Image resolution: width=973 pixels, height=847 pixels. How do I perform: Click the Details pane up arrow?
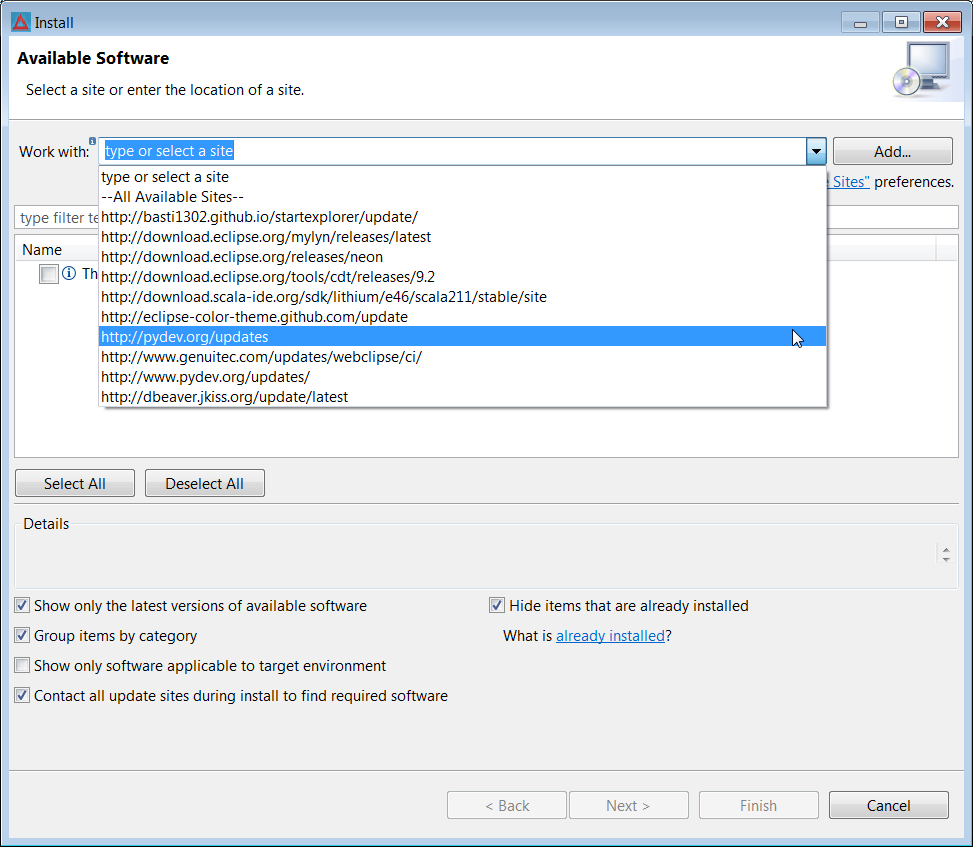946,550
